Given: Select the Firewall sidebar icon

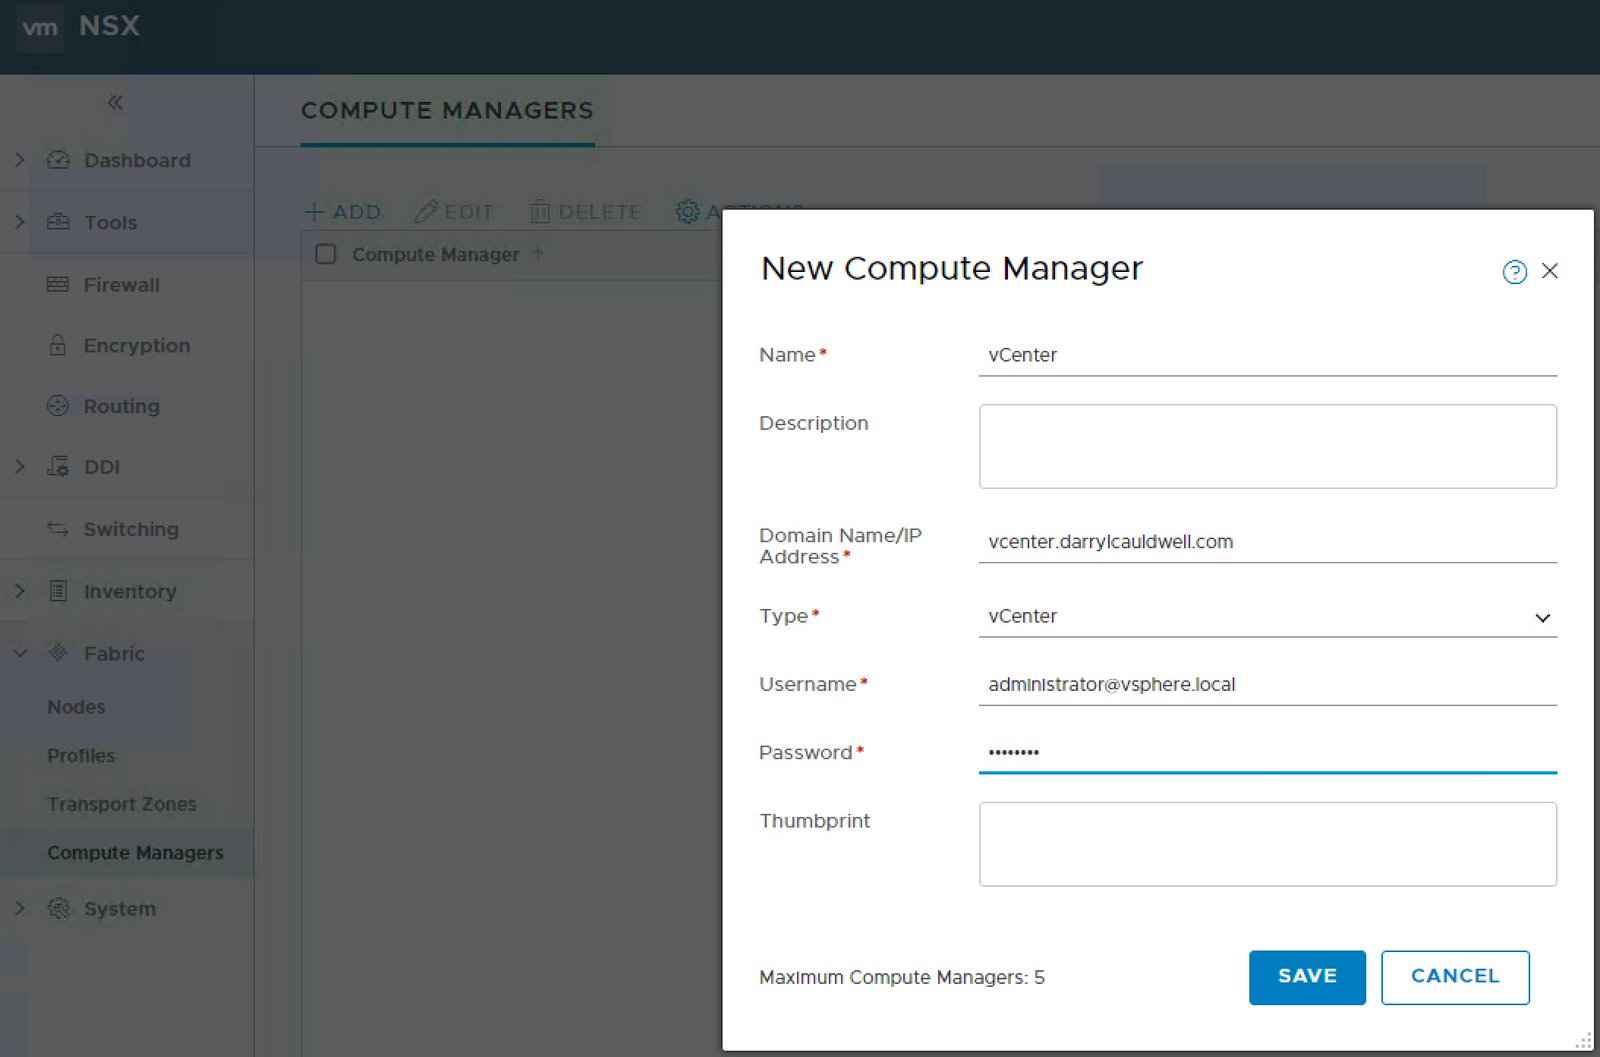Looking at the screenshot, I should tap(58, 285).
